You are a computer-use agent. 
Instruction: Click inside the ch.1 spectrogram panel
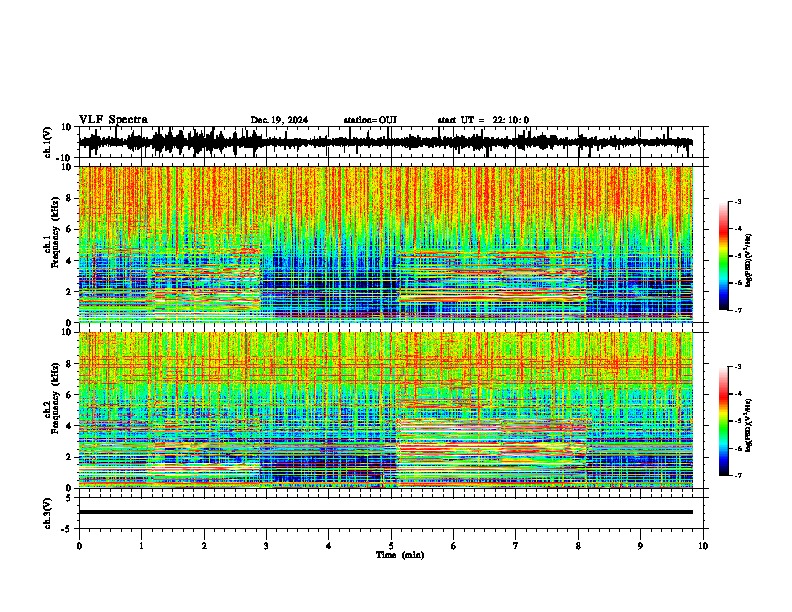[x=385, y=244]
